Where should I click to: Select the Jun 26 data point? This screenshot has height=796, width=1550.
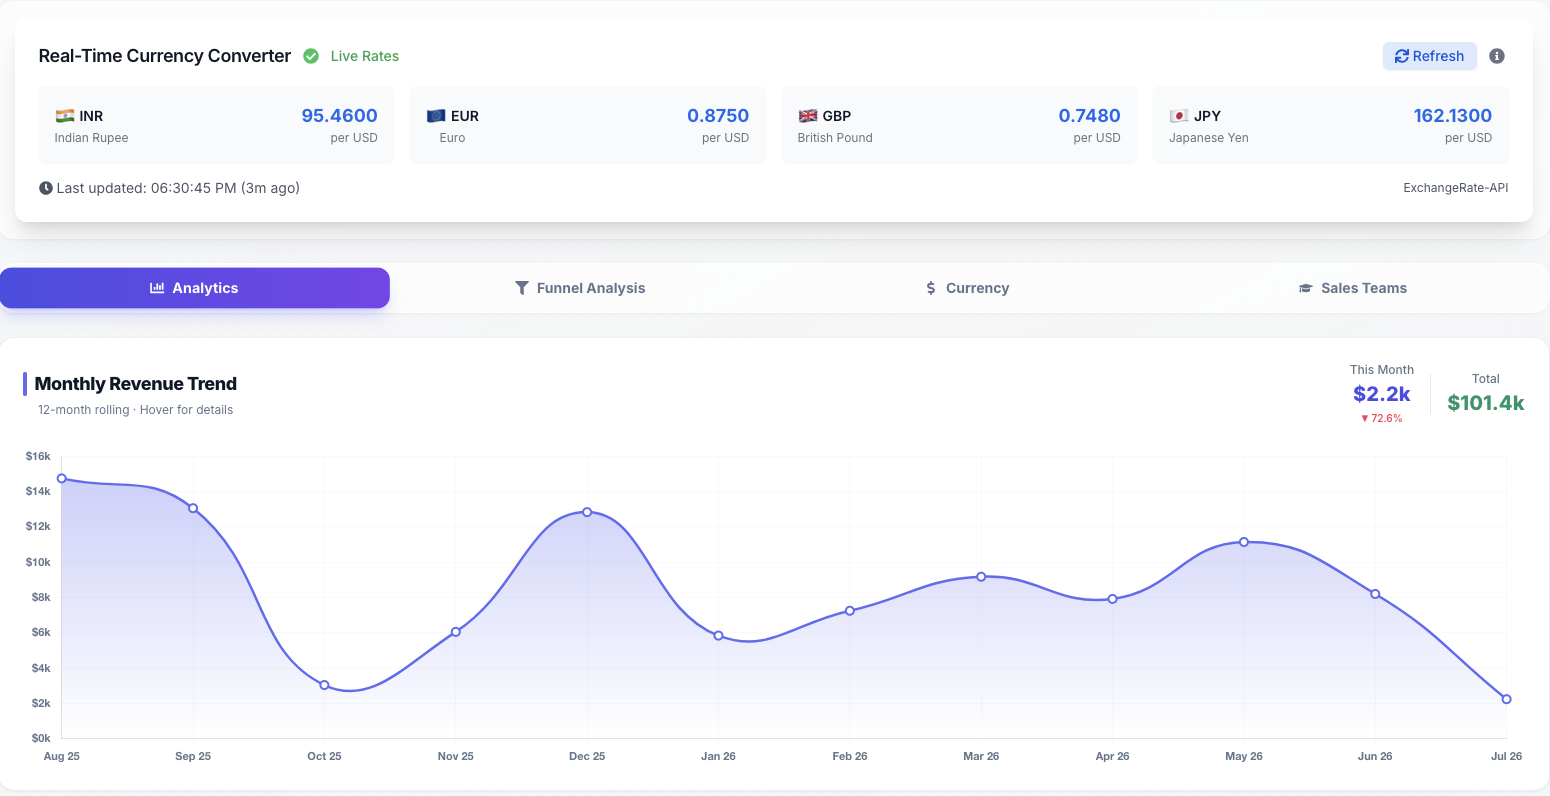tap(1375, 594)
